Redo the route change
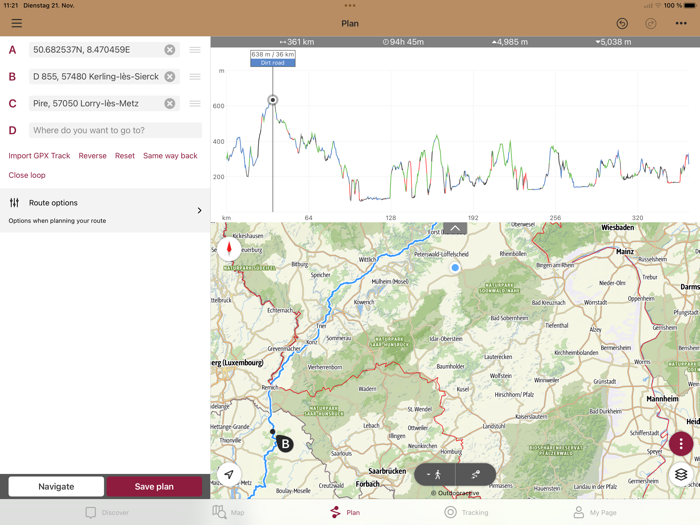The image size is (700, 525). pyautogui.click(x=651, y=23)
